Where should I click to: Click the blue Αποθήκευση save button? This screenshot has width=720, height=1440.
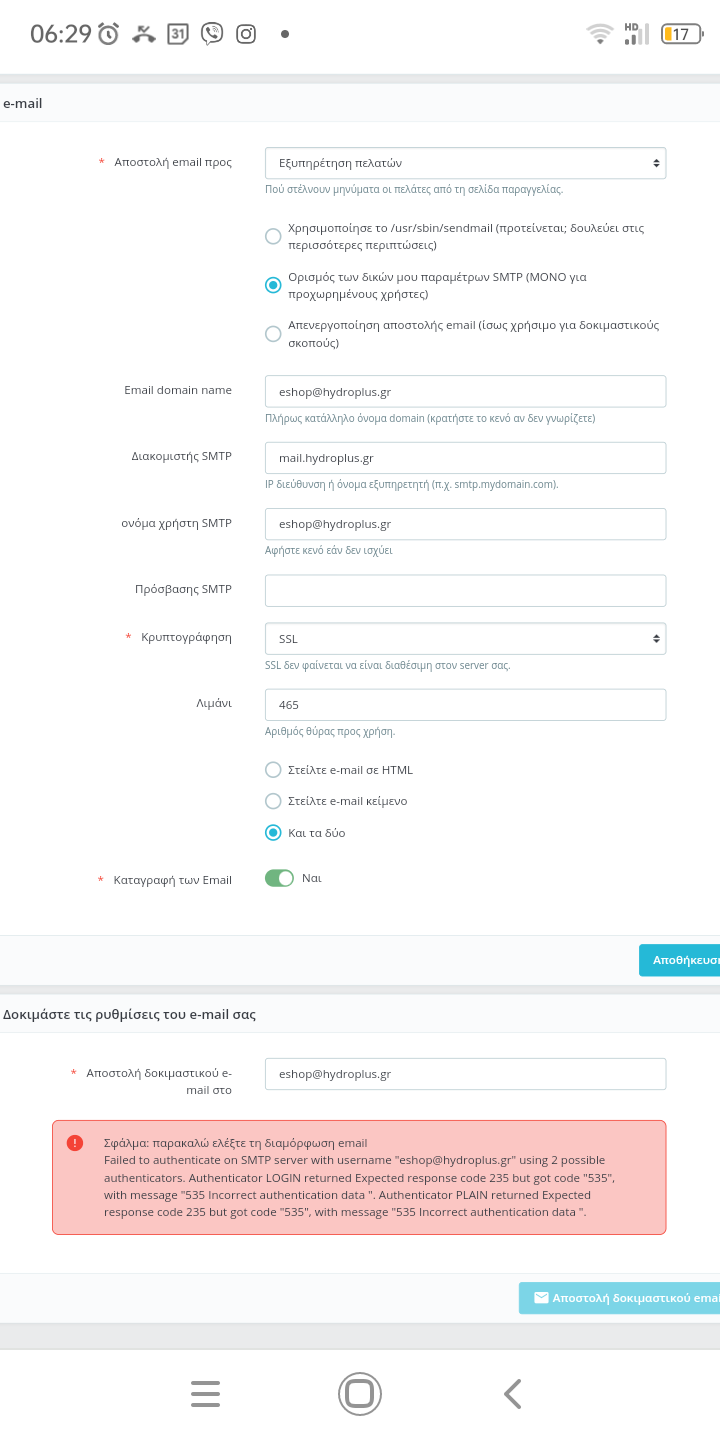tap(681, 960)
